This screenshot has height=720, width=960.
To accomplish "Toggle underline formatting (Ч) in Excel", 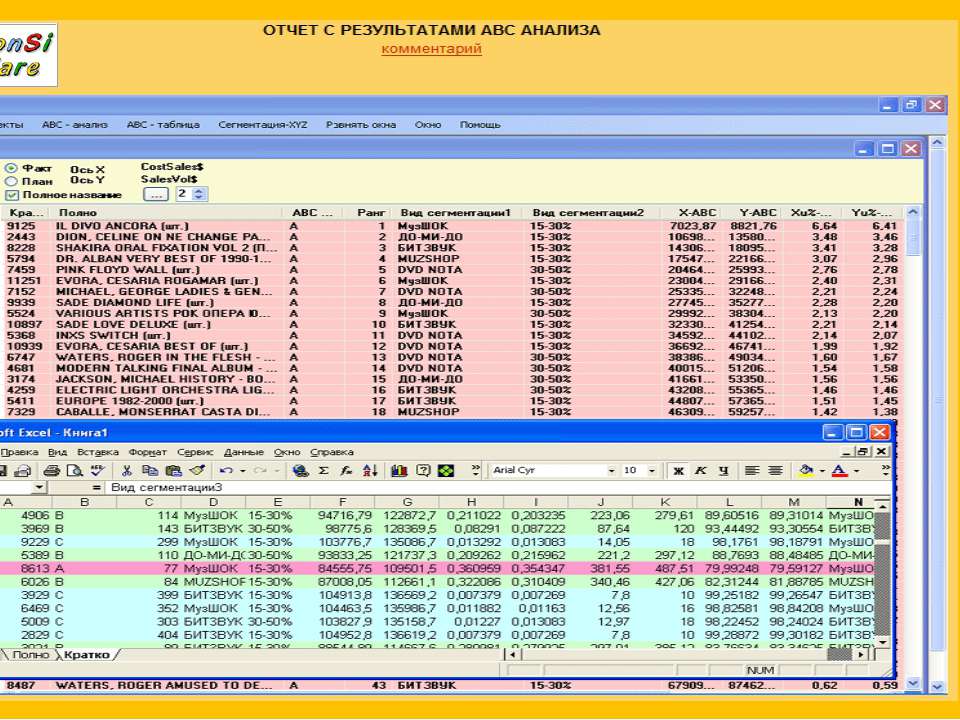I will click(724, 470).
